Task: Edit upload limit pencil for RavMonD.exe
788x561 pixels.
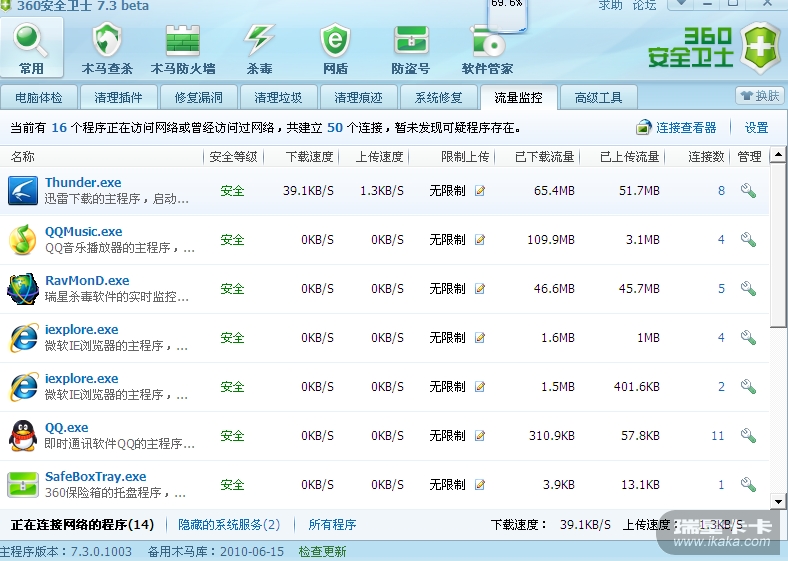Action: (x=480, y=289)
